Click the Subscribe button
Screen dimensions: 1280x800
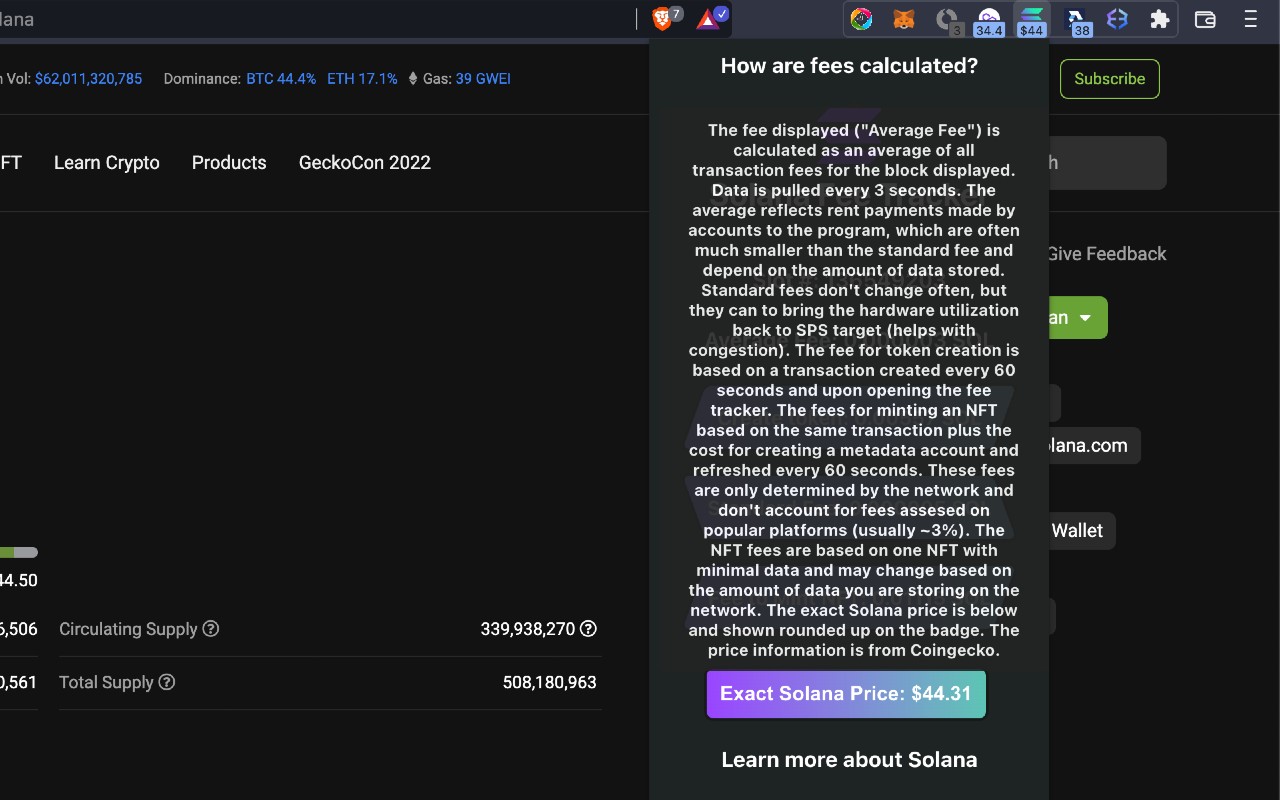(1109, 78)
